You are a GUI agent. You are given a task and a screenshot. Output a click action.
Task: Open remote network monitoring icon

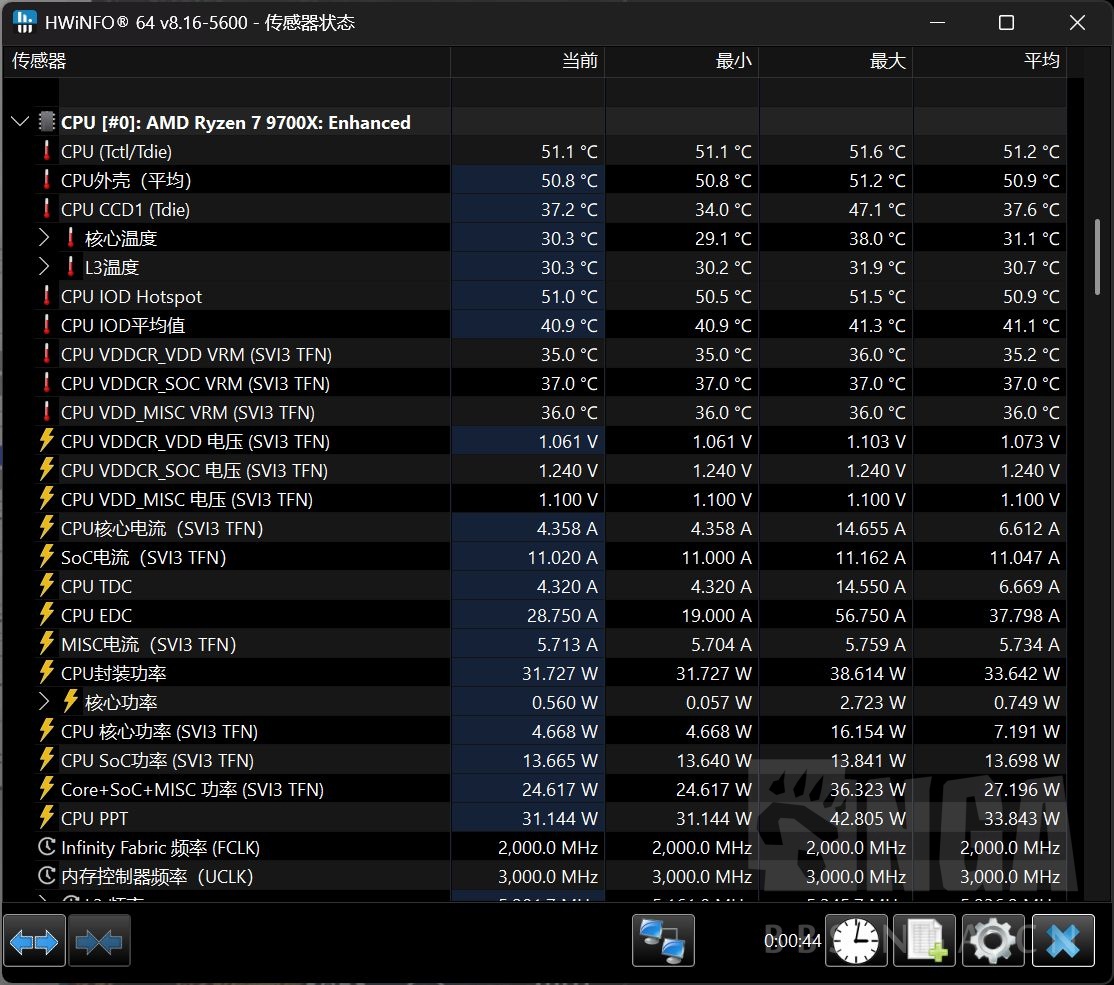[663, 942]
